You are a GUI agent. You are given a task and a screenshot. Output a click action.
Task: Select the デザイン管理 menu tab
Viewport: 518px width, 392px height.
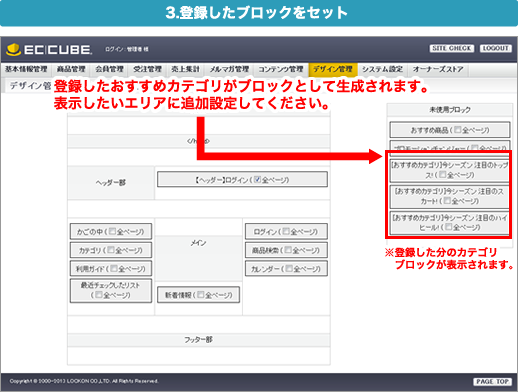[333, 69]
